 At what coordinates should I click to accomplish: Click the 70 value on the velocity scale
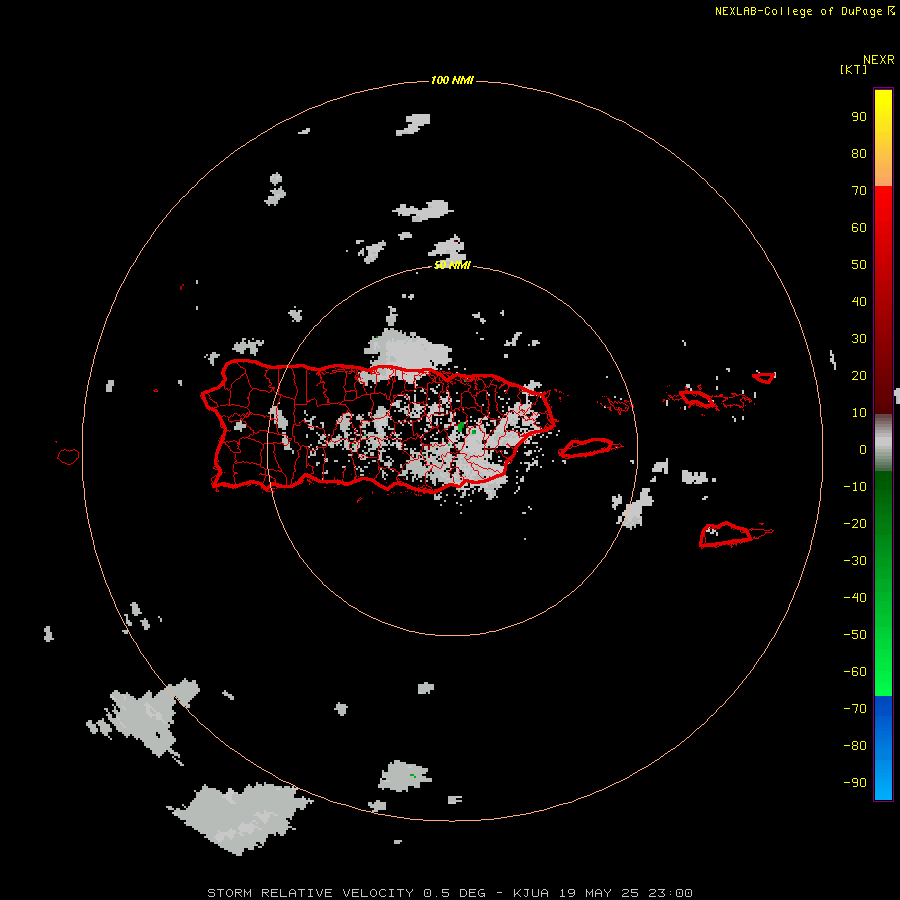pyautogui.click(x=859, y=191)
